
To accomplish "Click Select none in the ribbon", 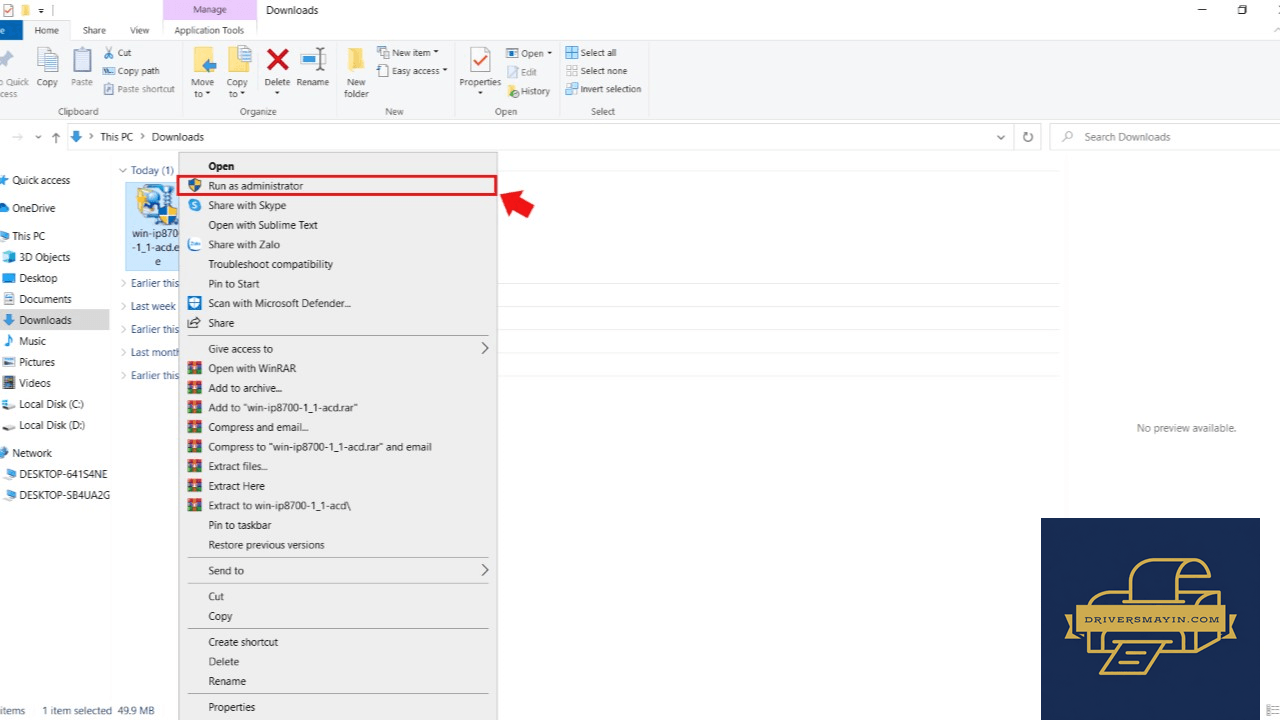I will pyautogui.click(x=597, y=71).
